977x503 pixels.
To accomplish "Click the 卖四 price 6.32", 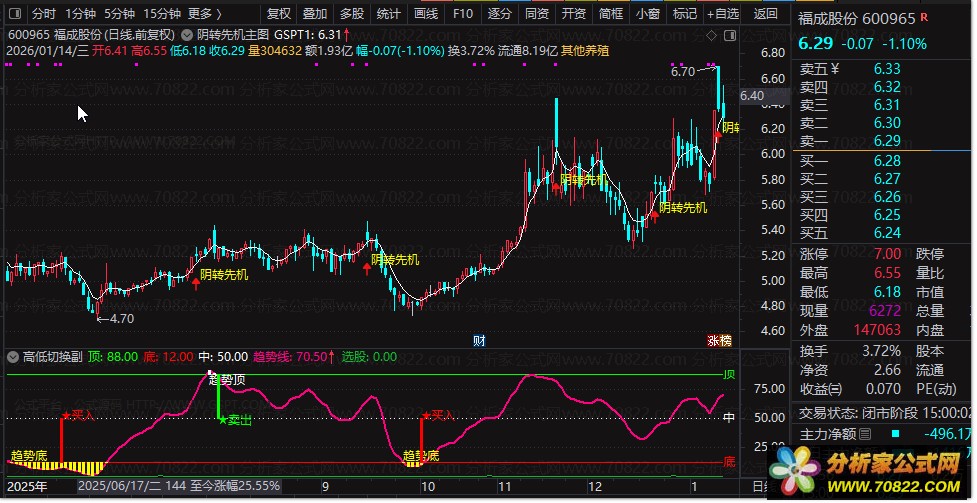I will point(887,87).
